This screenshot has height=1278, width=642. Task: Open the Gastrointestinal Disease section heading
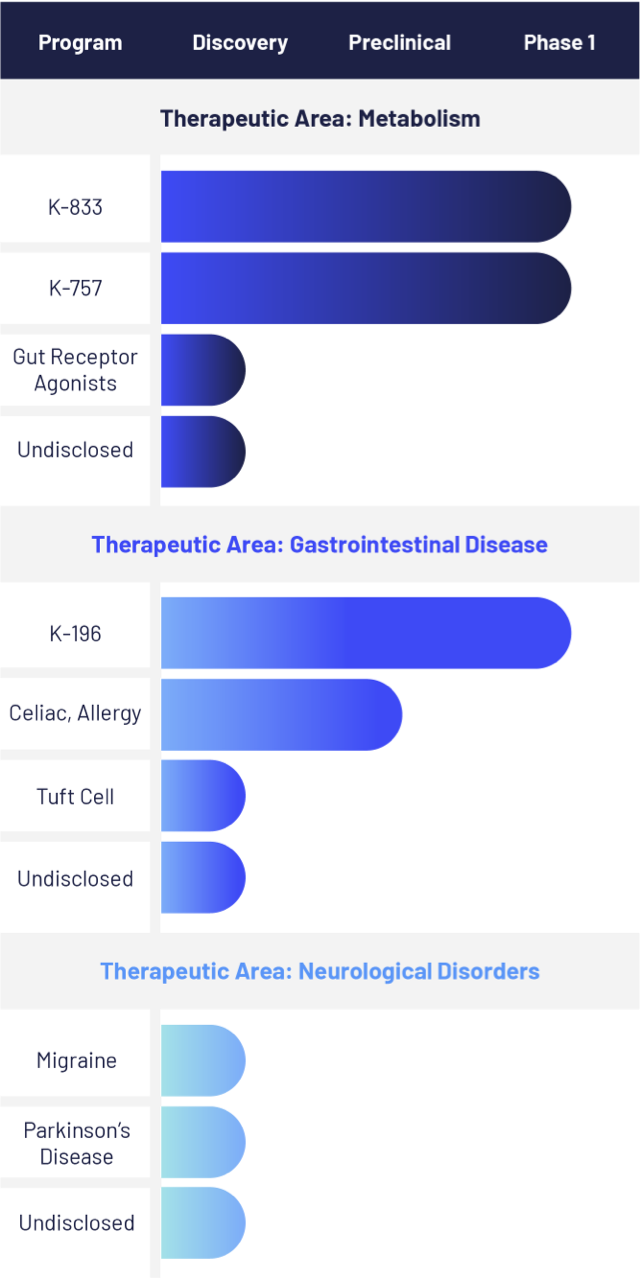(x=320, y=545)
